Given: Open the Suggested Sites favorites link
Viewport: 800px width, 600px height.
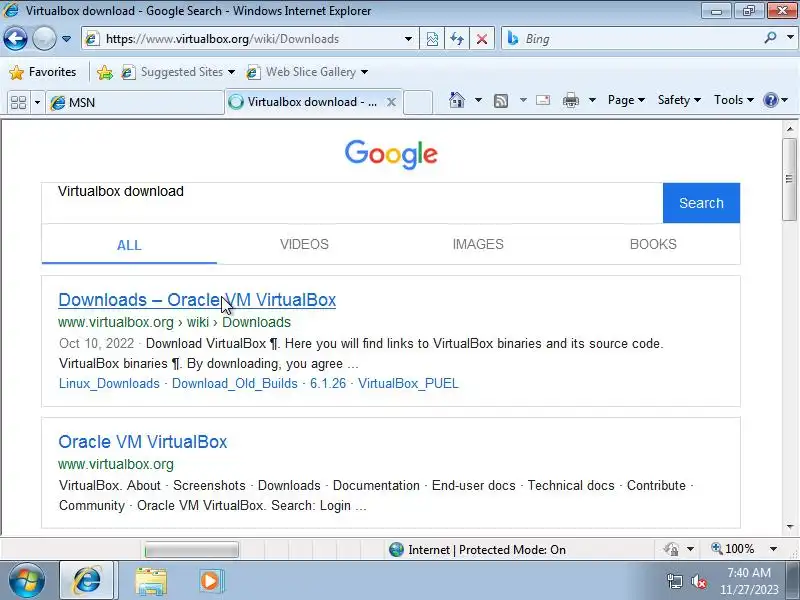Looking at the screenshot, I should point(178,72).
